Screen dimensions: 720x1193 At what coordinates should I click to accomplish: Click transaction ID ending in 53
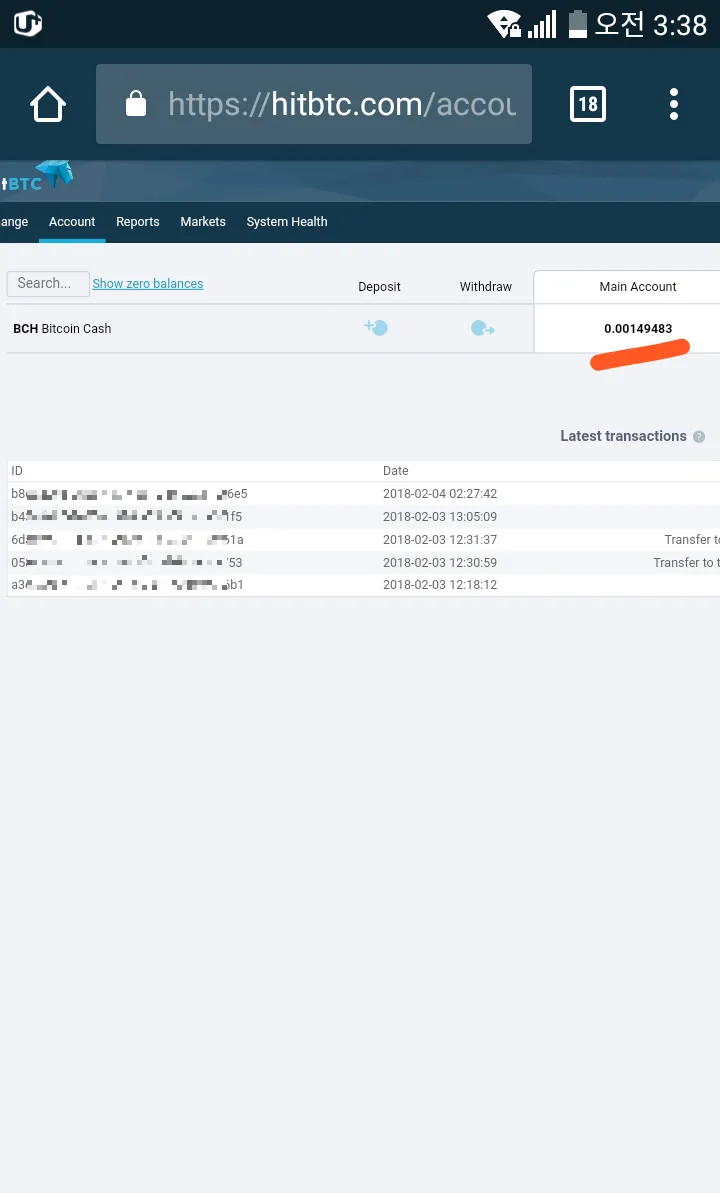(126, 562)
